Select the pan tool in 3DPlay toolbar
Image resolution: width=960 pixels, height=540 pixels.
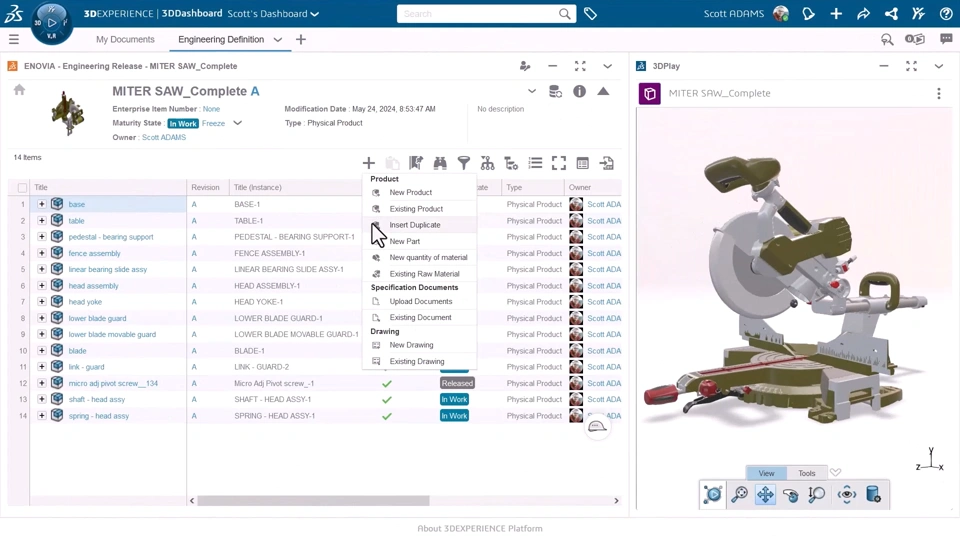(765, 495)
